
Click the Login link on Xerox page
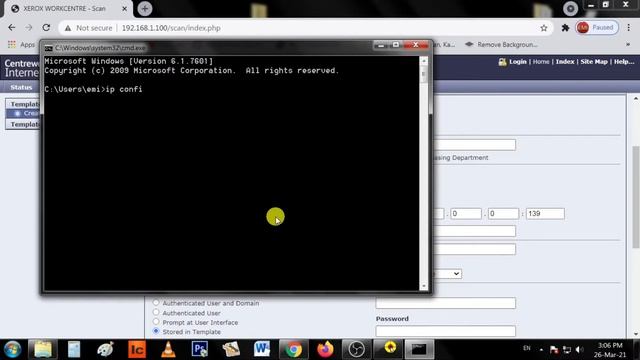(x=518, y=62)
